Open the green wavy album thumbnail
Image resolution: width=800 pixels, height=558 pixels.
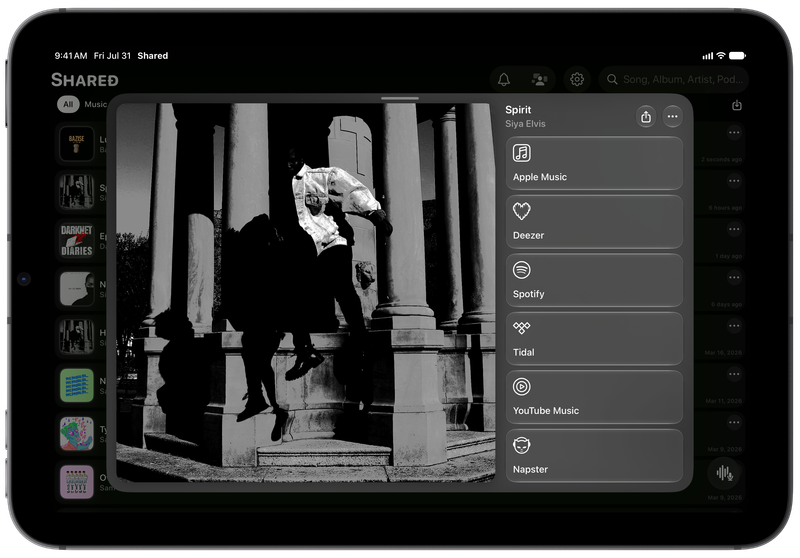(x=77, y=386)
